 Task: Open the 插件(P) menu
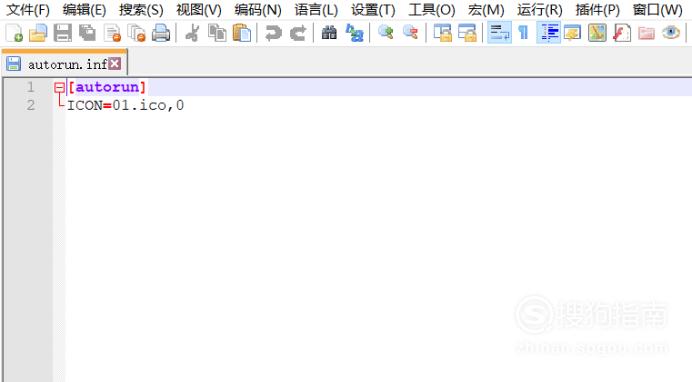pyautogui.click(x=598, y=10)
